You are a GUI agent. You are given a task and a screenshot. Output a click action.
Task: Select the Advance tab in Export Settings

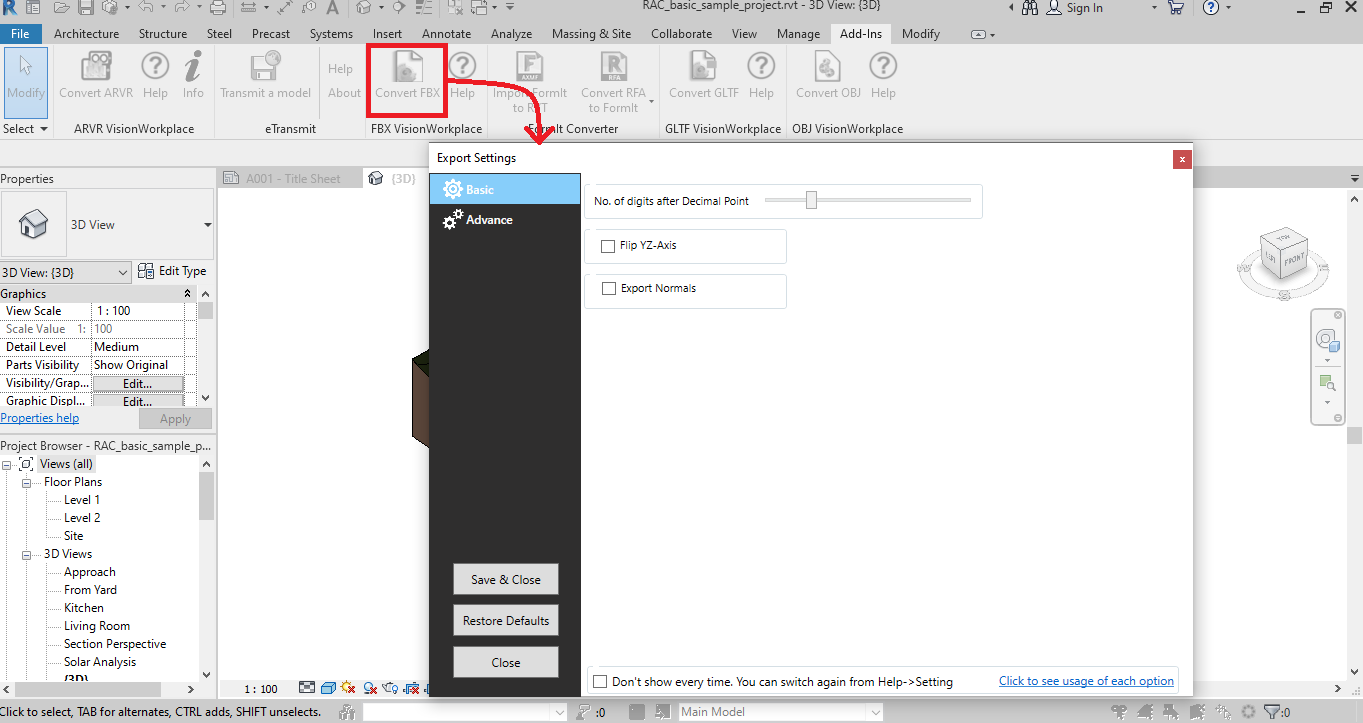click(505, 220)
